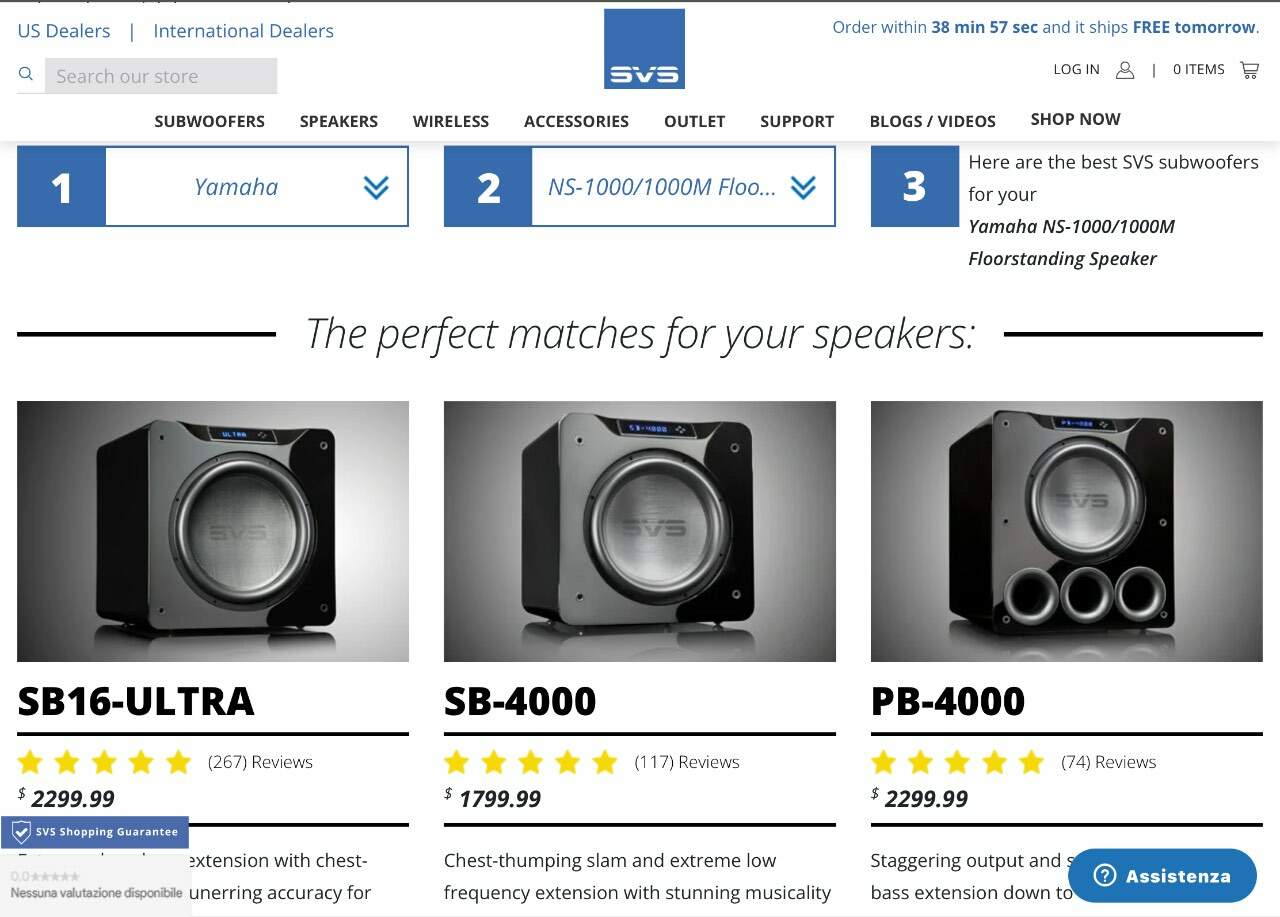
Task: Open the SPEAKERS menu
Action: point(339,121)
